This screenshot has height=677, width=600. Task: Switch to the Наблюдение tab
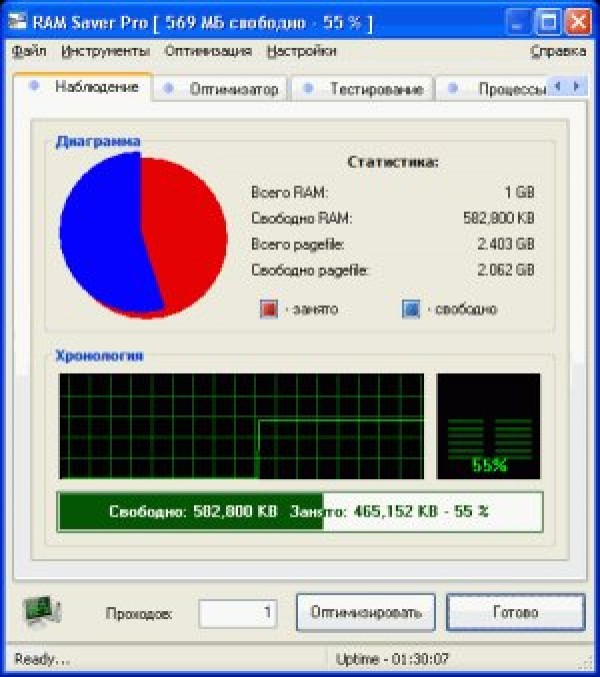point(82,87)
